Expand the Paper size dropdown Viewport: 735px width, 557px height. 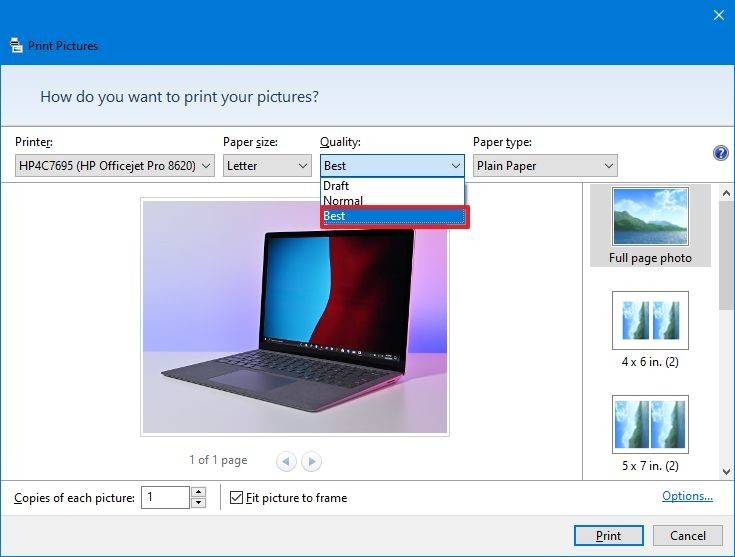point(267,166)
